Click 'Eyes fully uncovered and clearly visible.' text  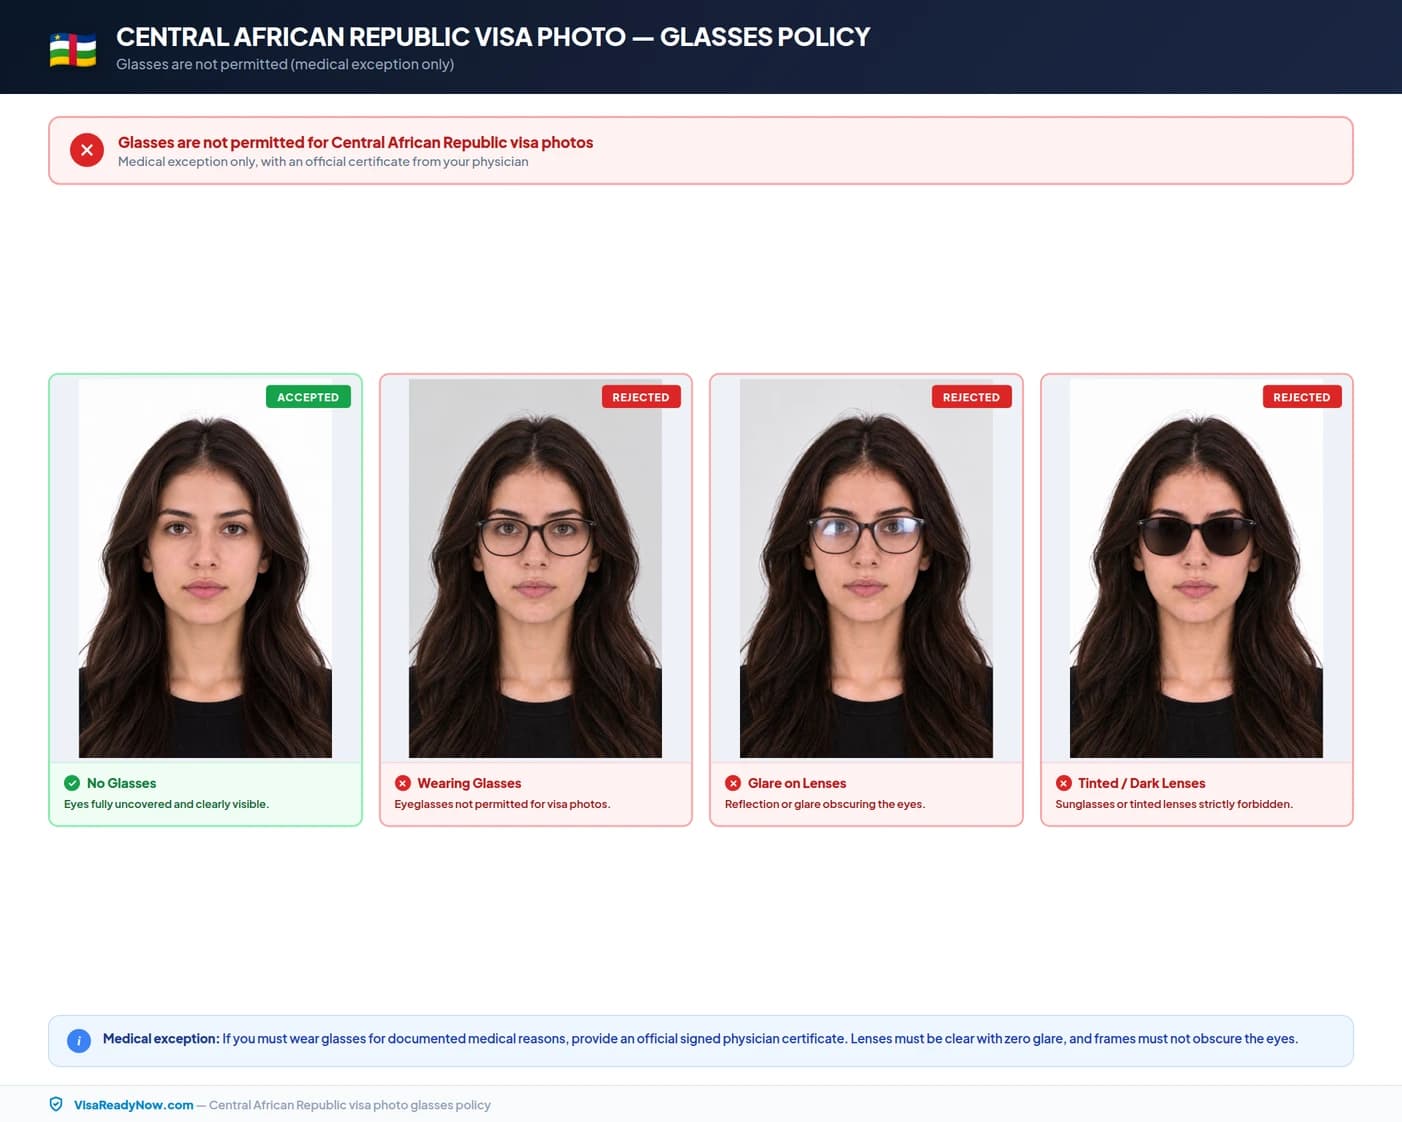pyautogui.click(x=166, y=804)
